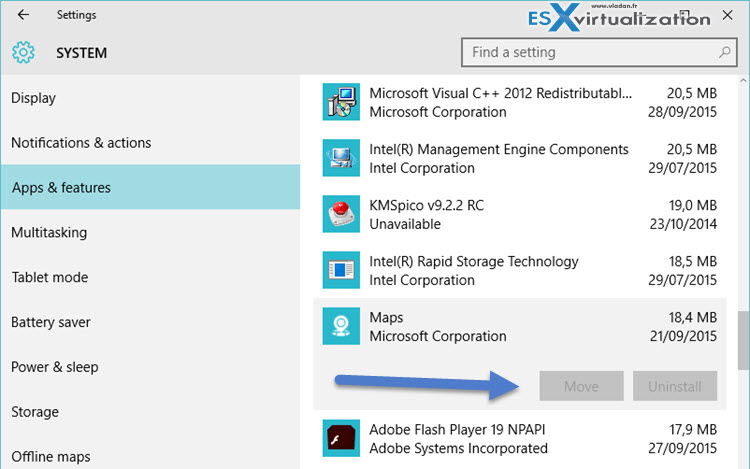Open Notifications & actions
The image size is (750, 469).
[x=150, y=142]
